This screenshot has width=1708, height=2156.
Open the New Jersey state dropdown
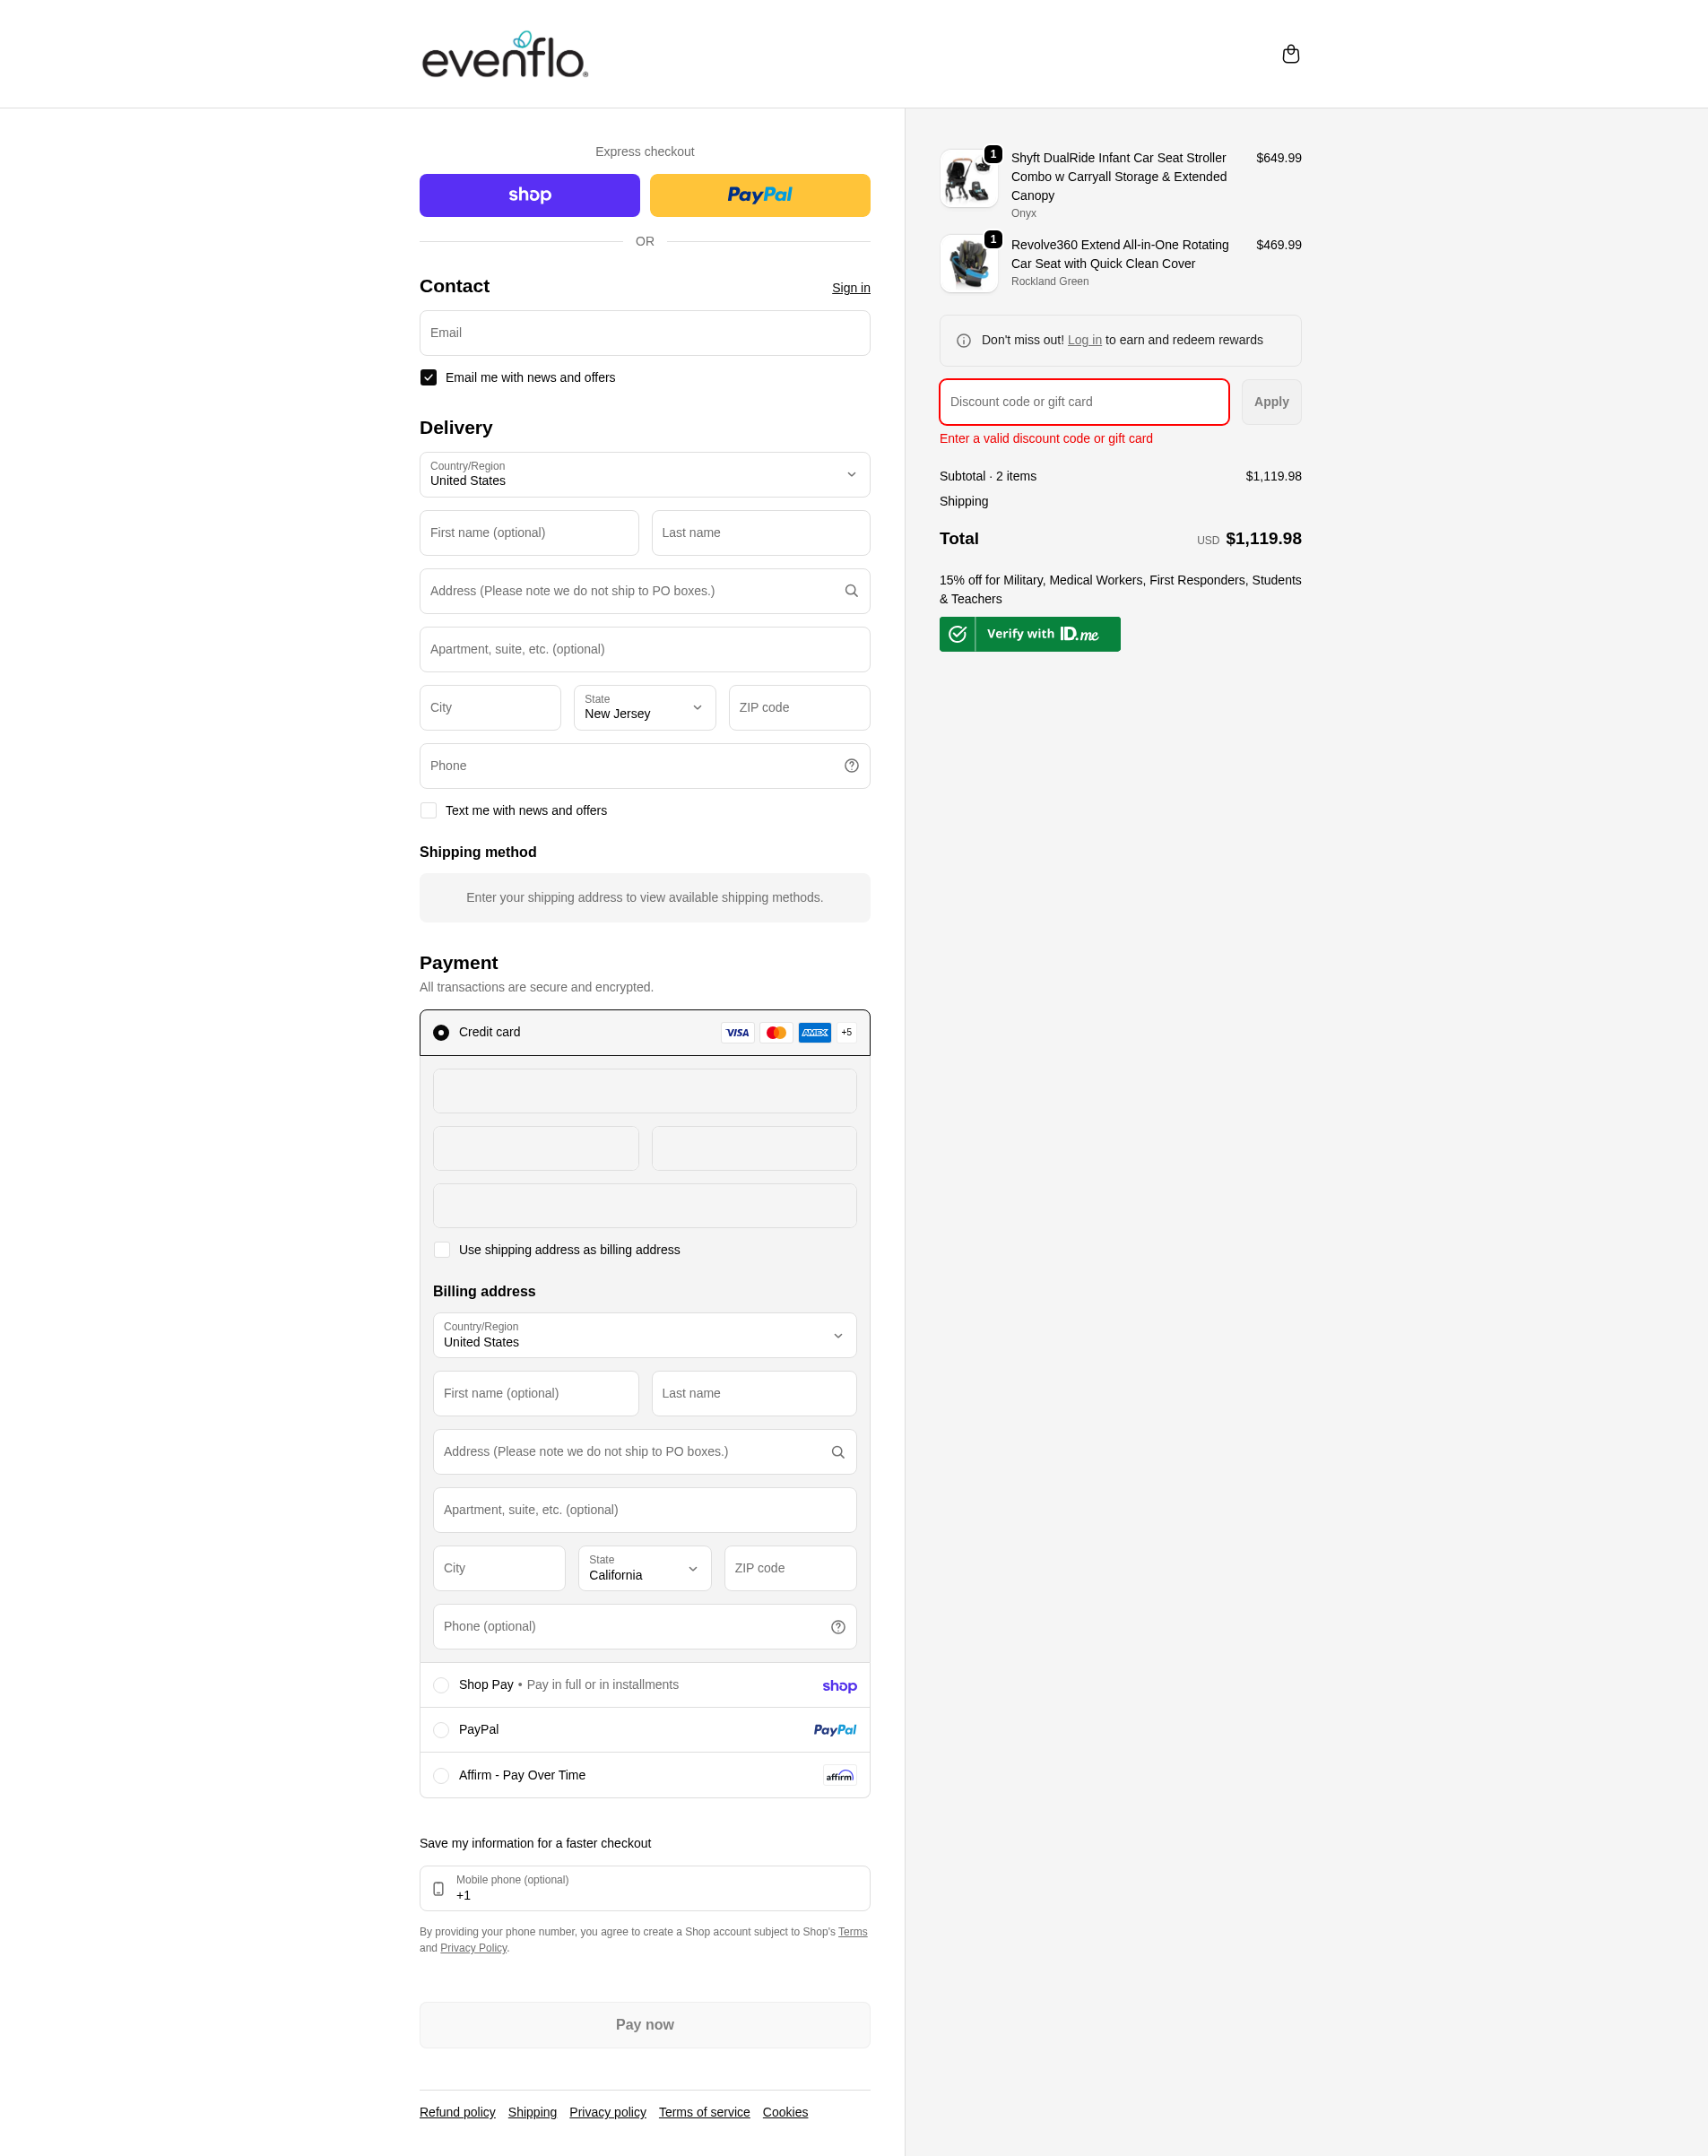coord(644,707)
